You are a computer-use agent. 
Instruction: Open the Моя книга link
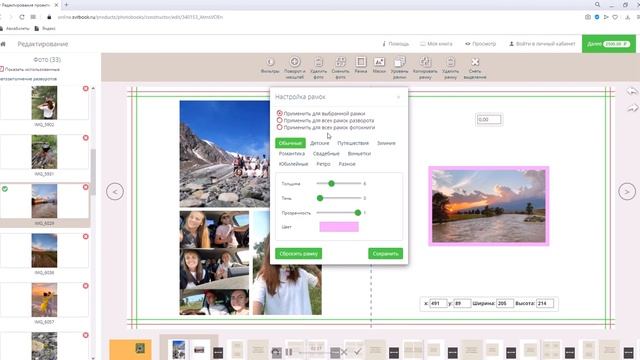tap(436, 44)
